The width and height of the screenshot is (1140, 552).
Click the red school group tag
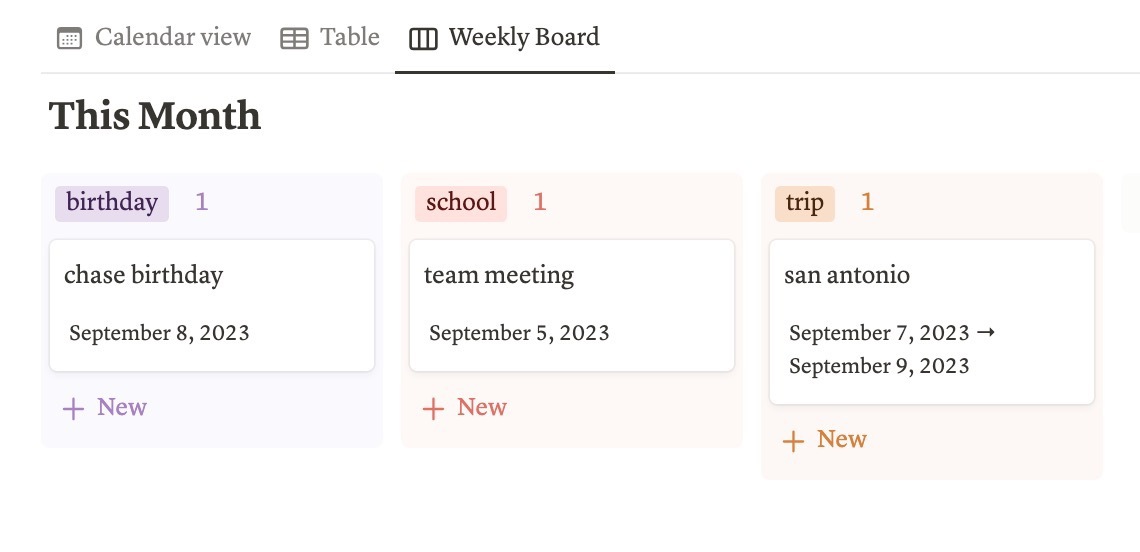click(461, 203)
